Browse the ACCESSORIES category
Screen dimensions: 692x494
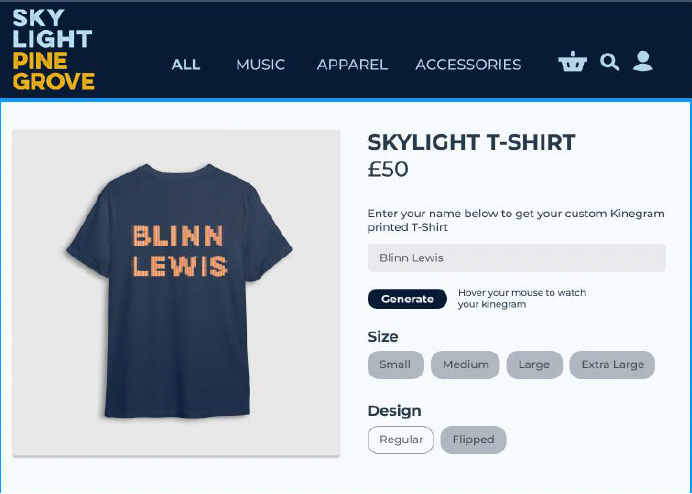click(x=468, y=64)
